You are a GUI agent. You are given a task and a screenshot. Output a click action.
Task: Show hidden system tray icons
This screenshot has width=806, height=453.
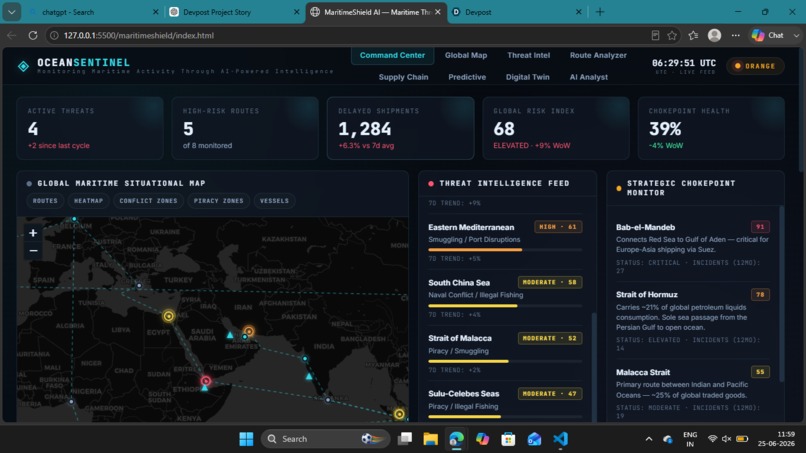[649, 439]
